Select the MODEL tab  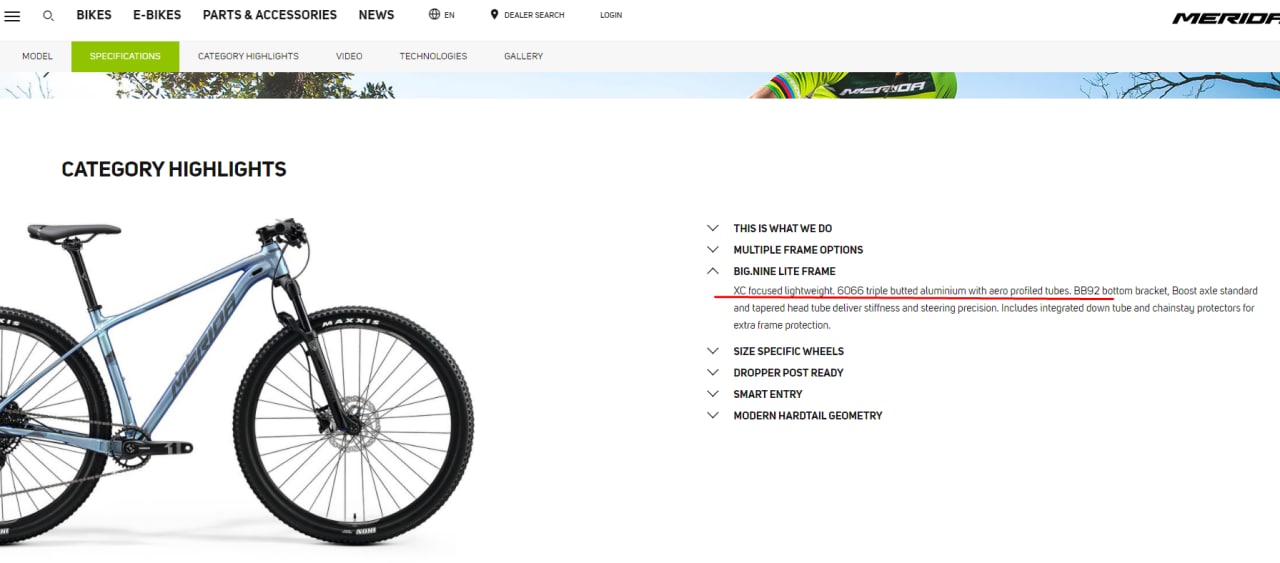pos(37,56)
